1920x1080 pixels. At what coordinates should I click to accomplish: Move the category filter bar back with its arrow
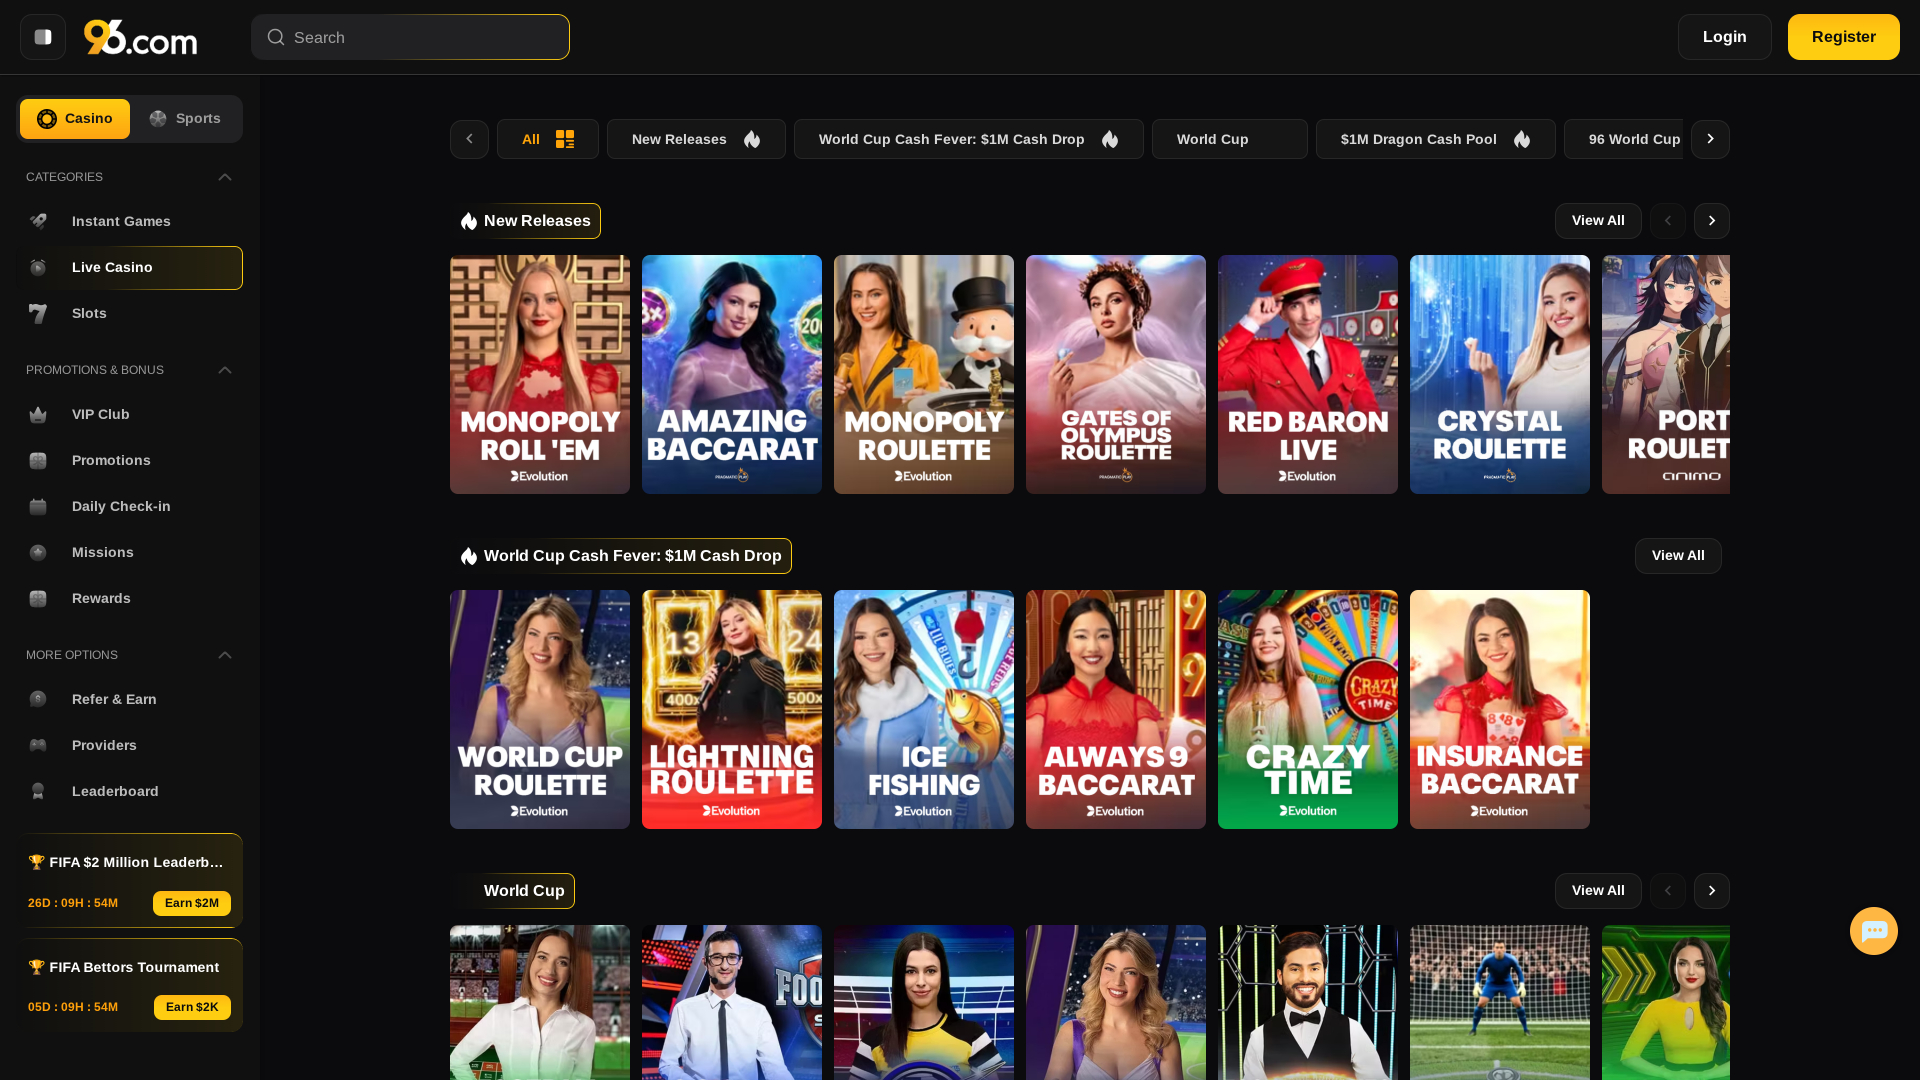point(469,139)
